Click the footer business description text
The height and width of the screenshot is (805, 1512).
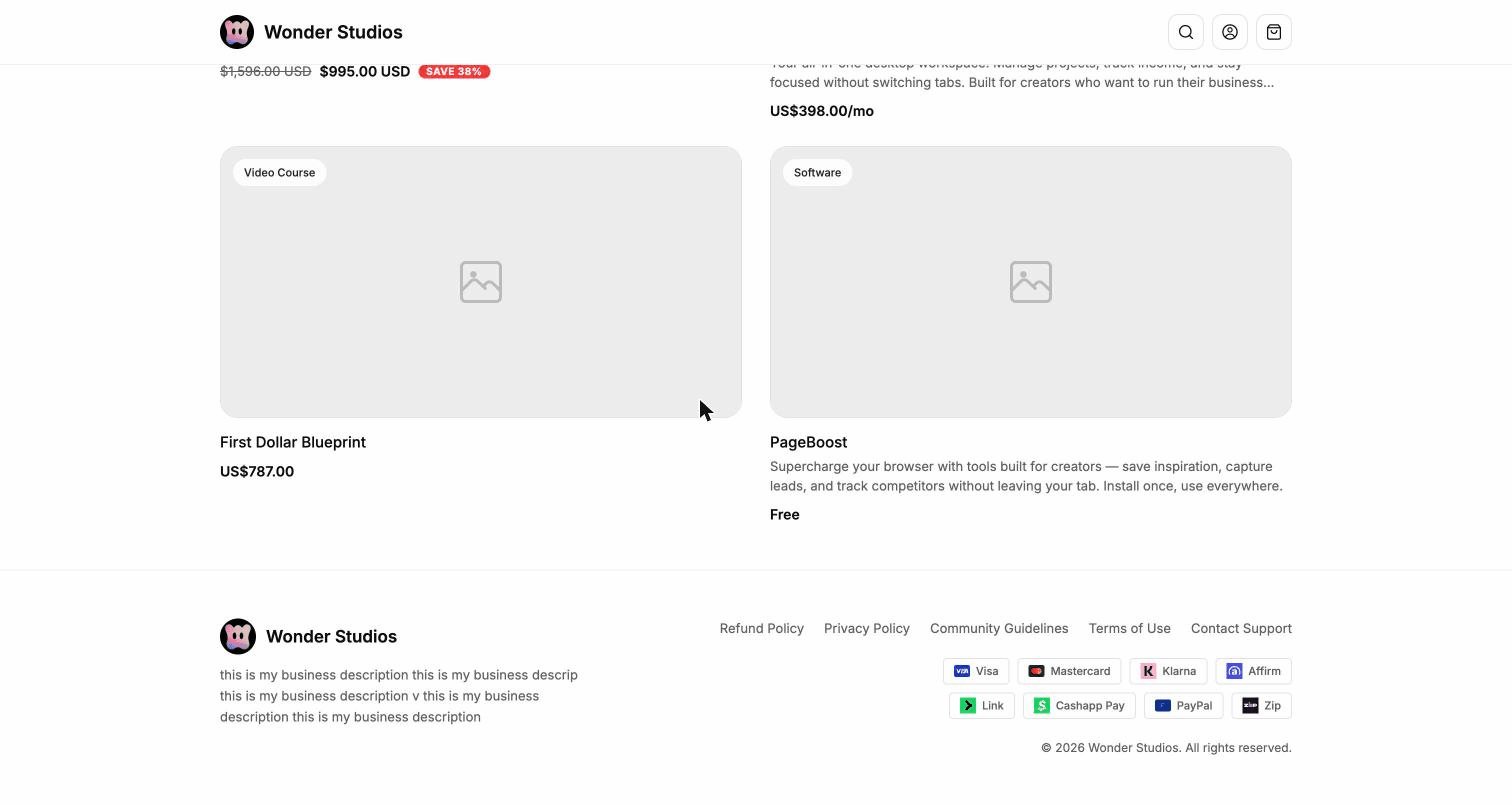coord(399,696)
